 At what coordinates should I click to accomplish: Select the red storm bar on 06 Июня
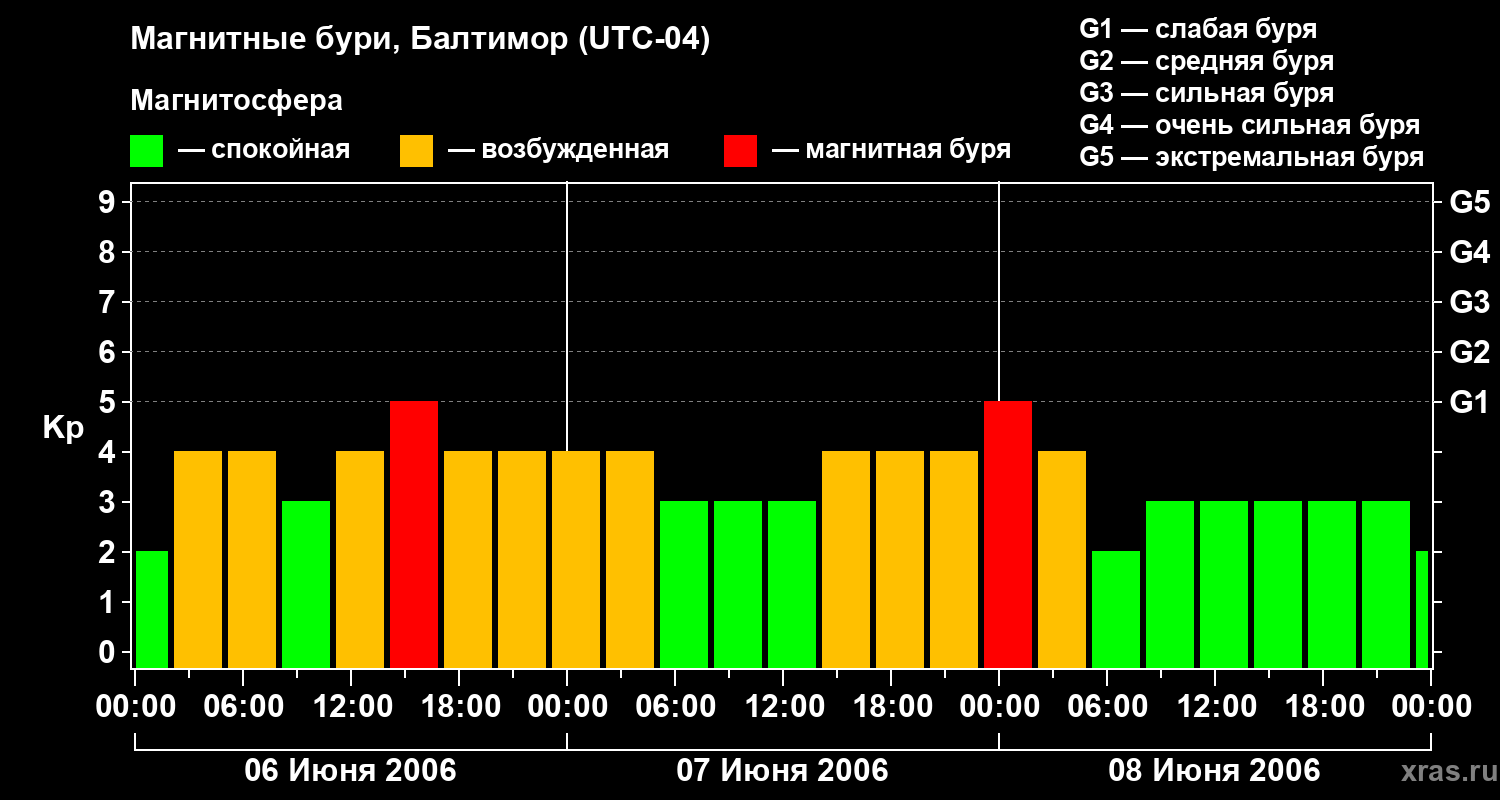414,534
